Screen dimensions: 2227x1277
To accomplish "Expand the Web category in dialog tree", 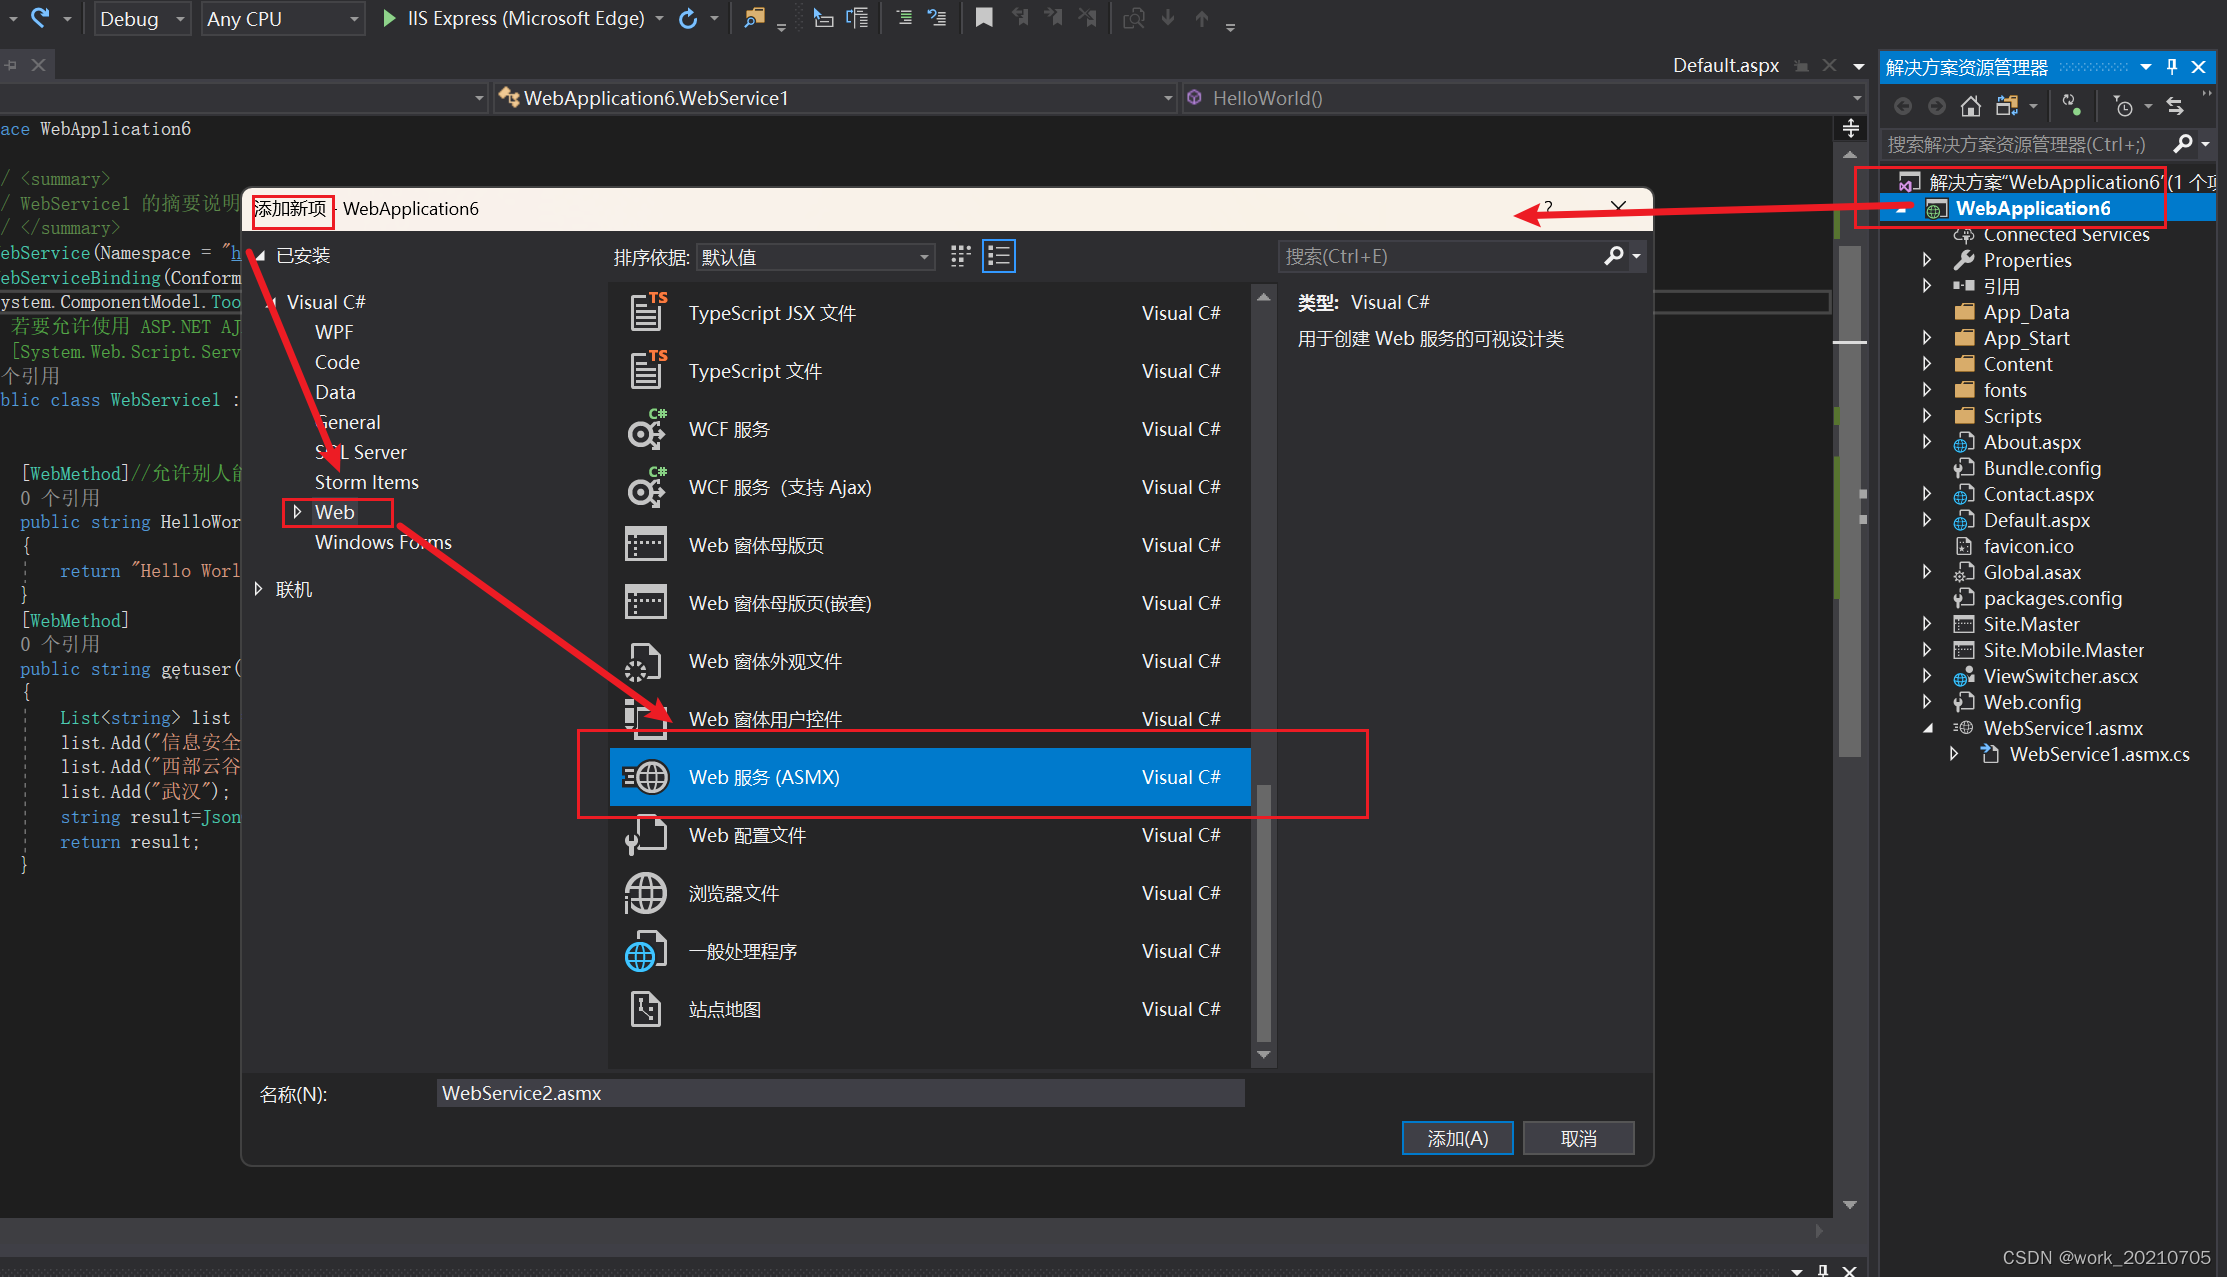I will click(297, 512).
